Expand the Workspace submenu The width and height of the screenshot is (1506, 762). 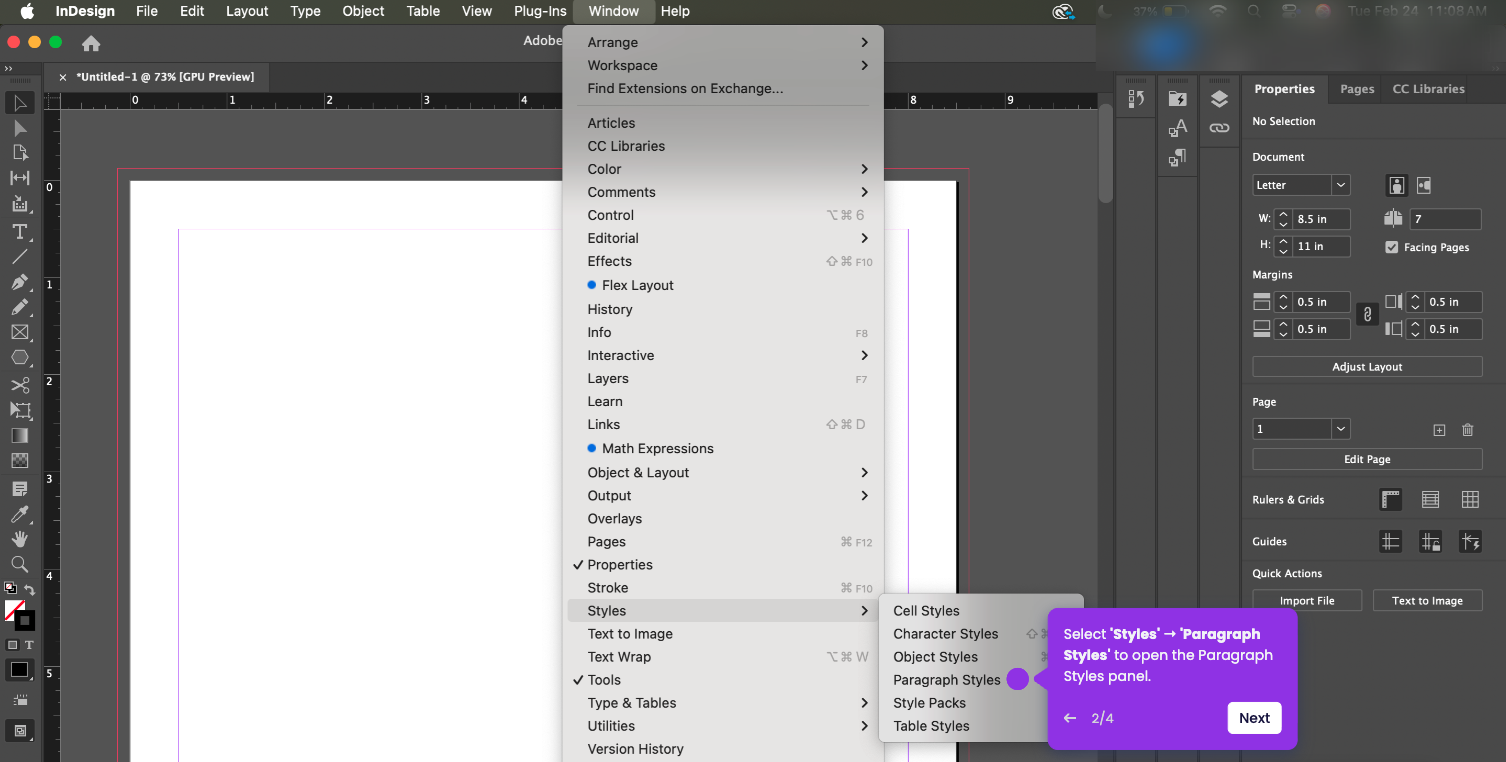[x=723, y=65]
